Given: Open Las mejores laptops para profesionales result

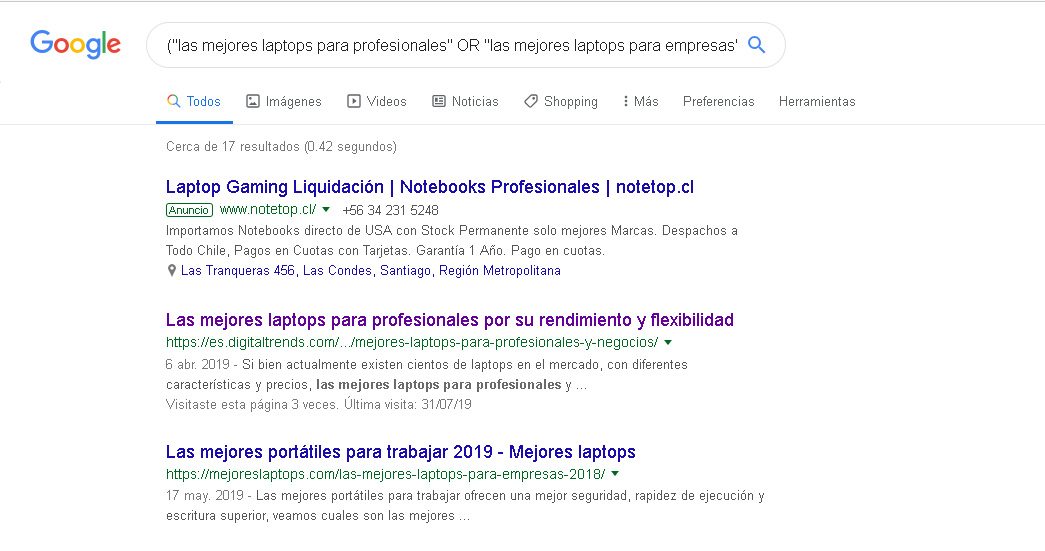Looking at the screenshot, I should click(449, 320).
